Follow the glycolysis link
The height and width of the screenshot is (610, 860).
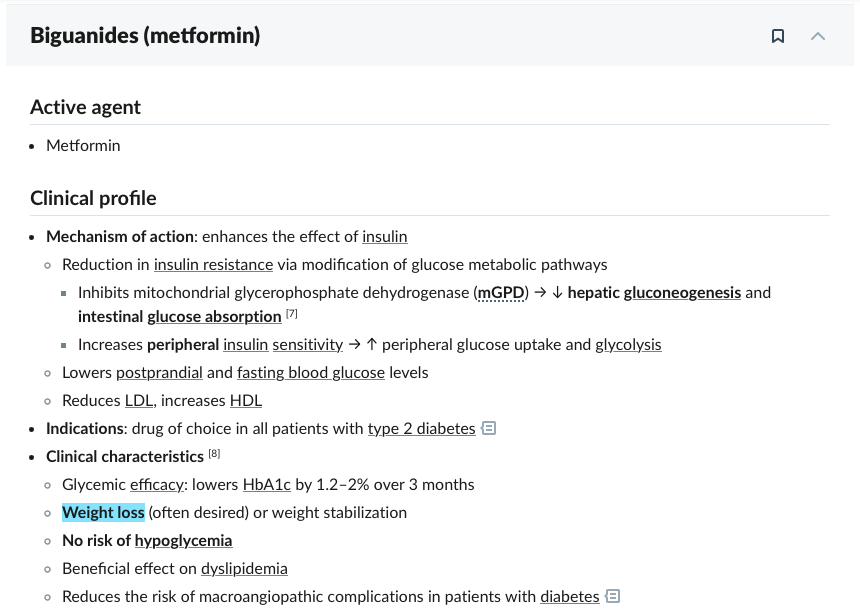628,345
